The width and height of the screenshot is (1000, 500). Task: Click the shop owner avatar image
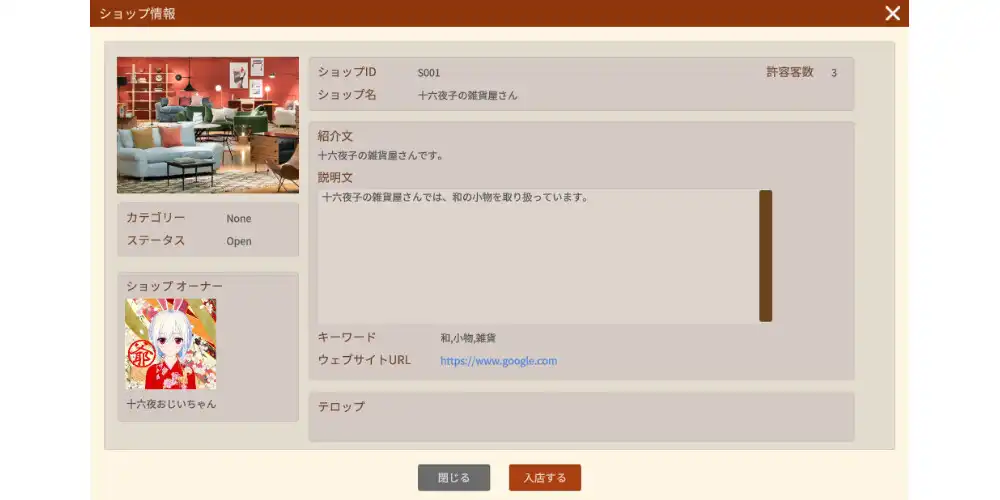[x=171, y=344]
